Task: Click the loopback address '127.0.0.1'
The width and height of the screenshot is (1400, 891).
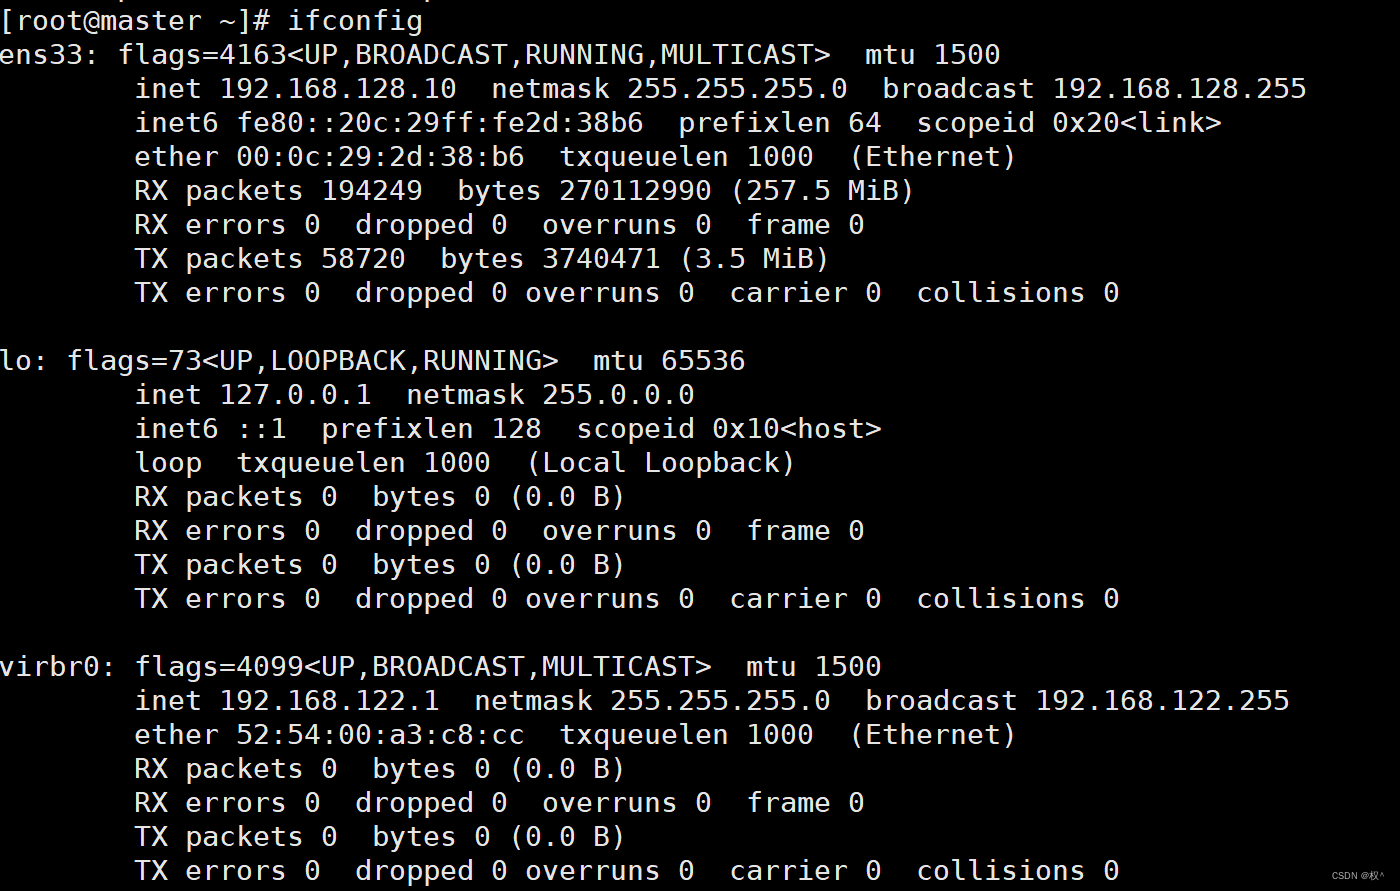Action: [x=295, y=394]
